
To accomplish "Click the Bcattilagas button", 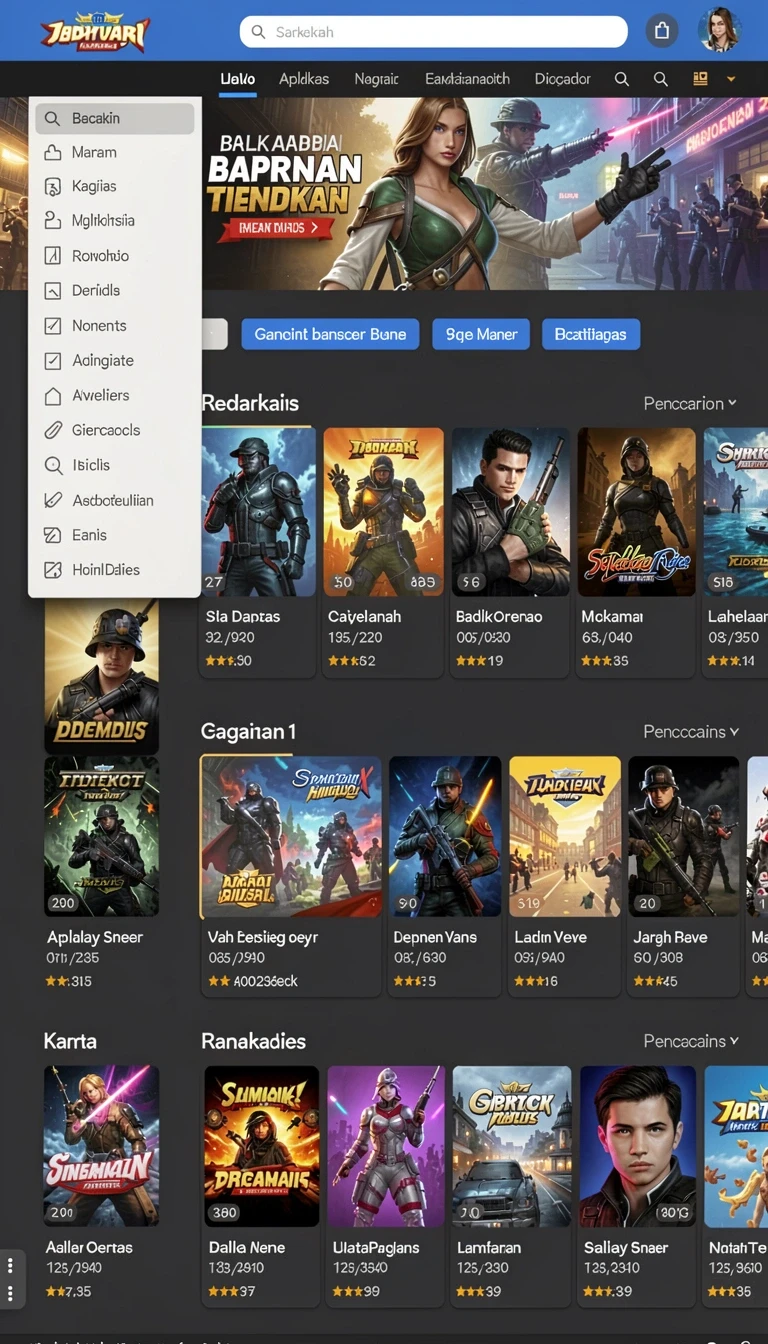I will (x=590, y=334).
